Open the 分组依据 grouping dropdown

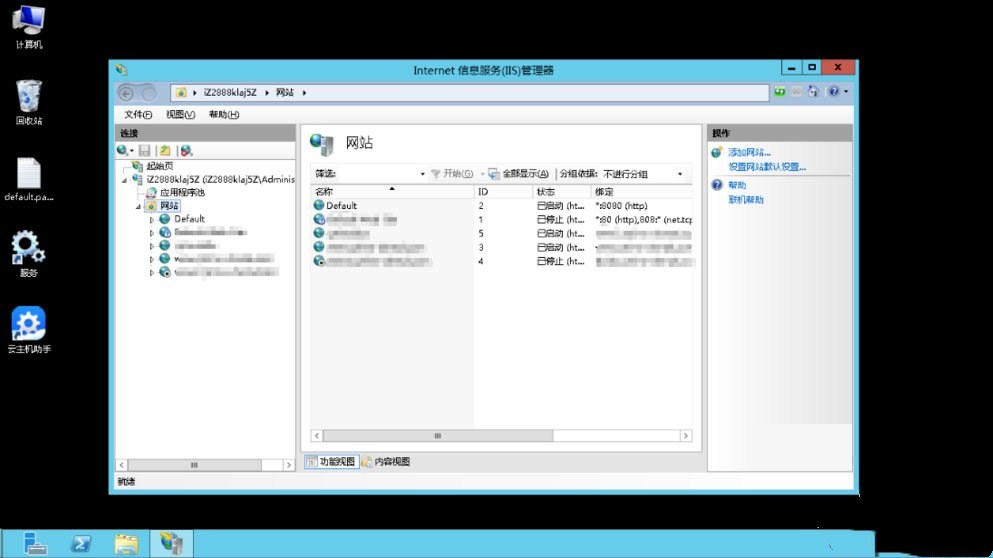click(x=680, y=174)
